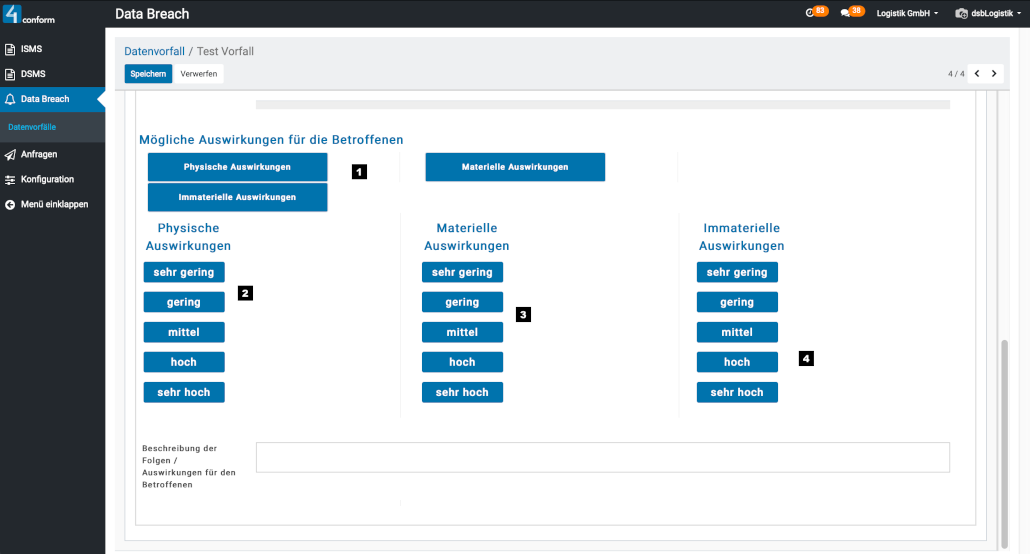This screenshot has width=1030, height=554.
Task: Click the Data Breach bell icon
Action: pos(10,99)
